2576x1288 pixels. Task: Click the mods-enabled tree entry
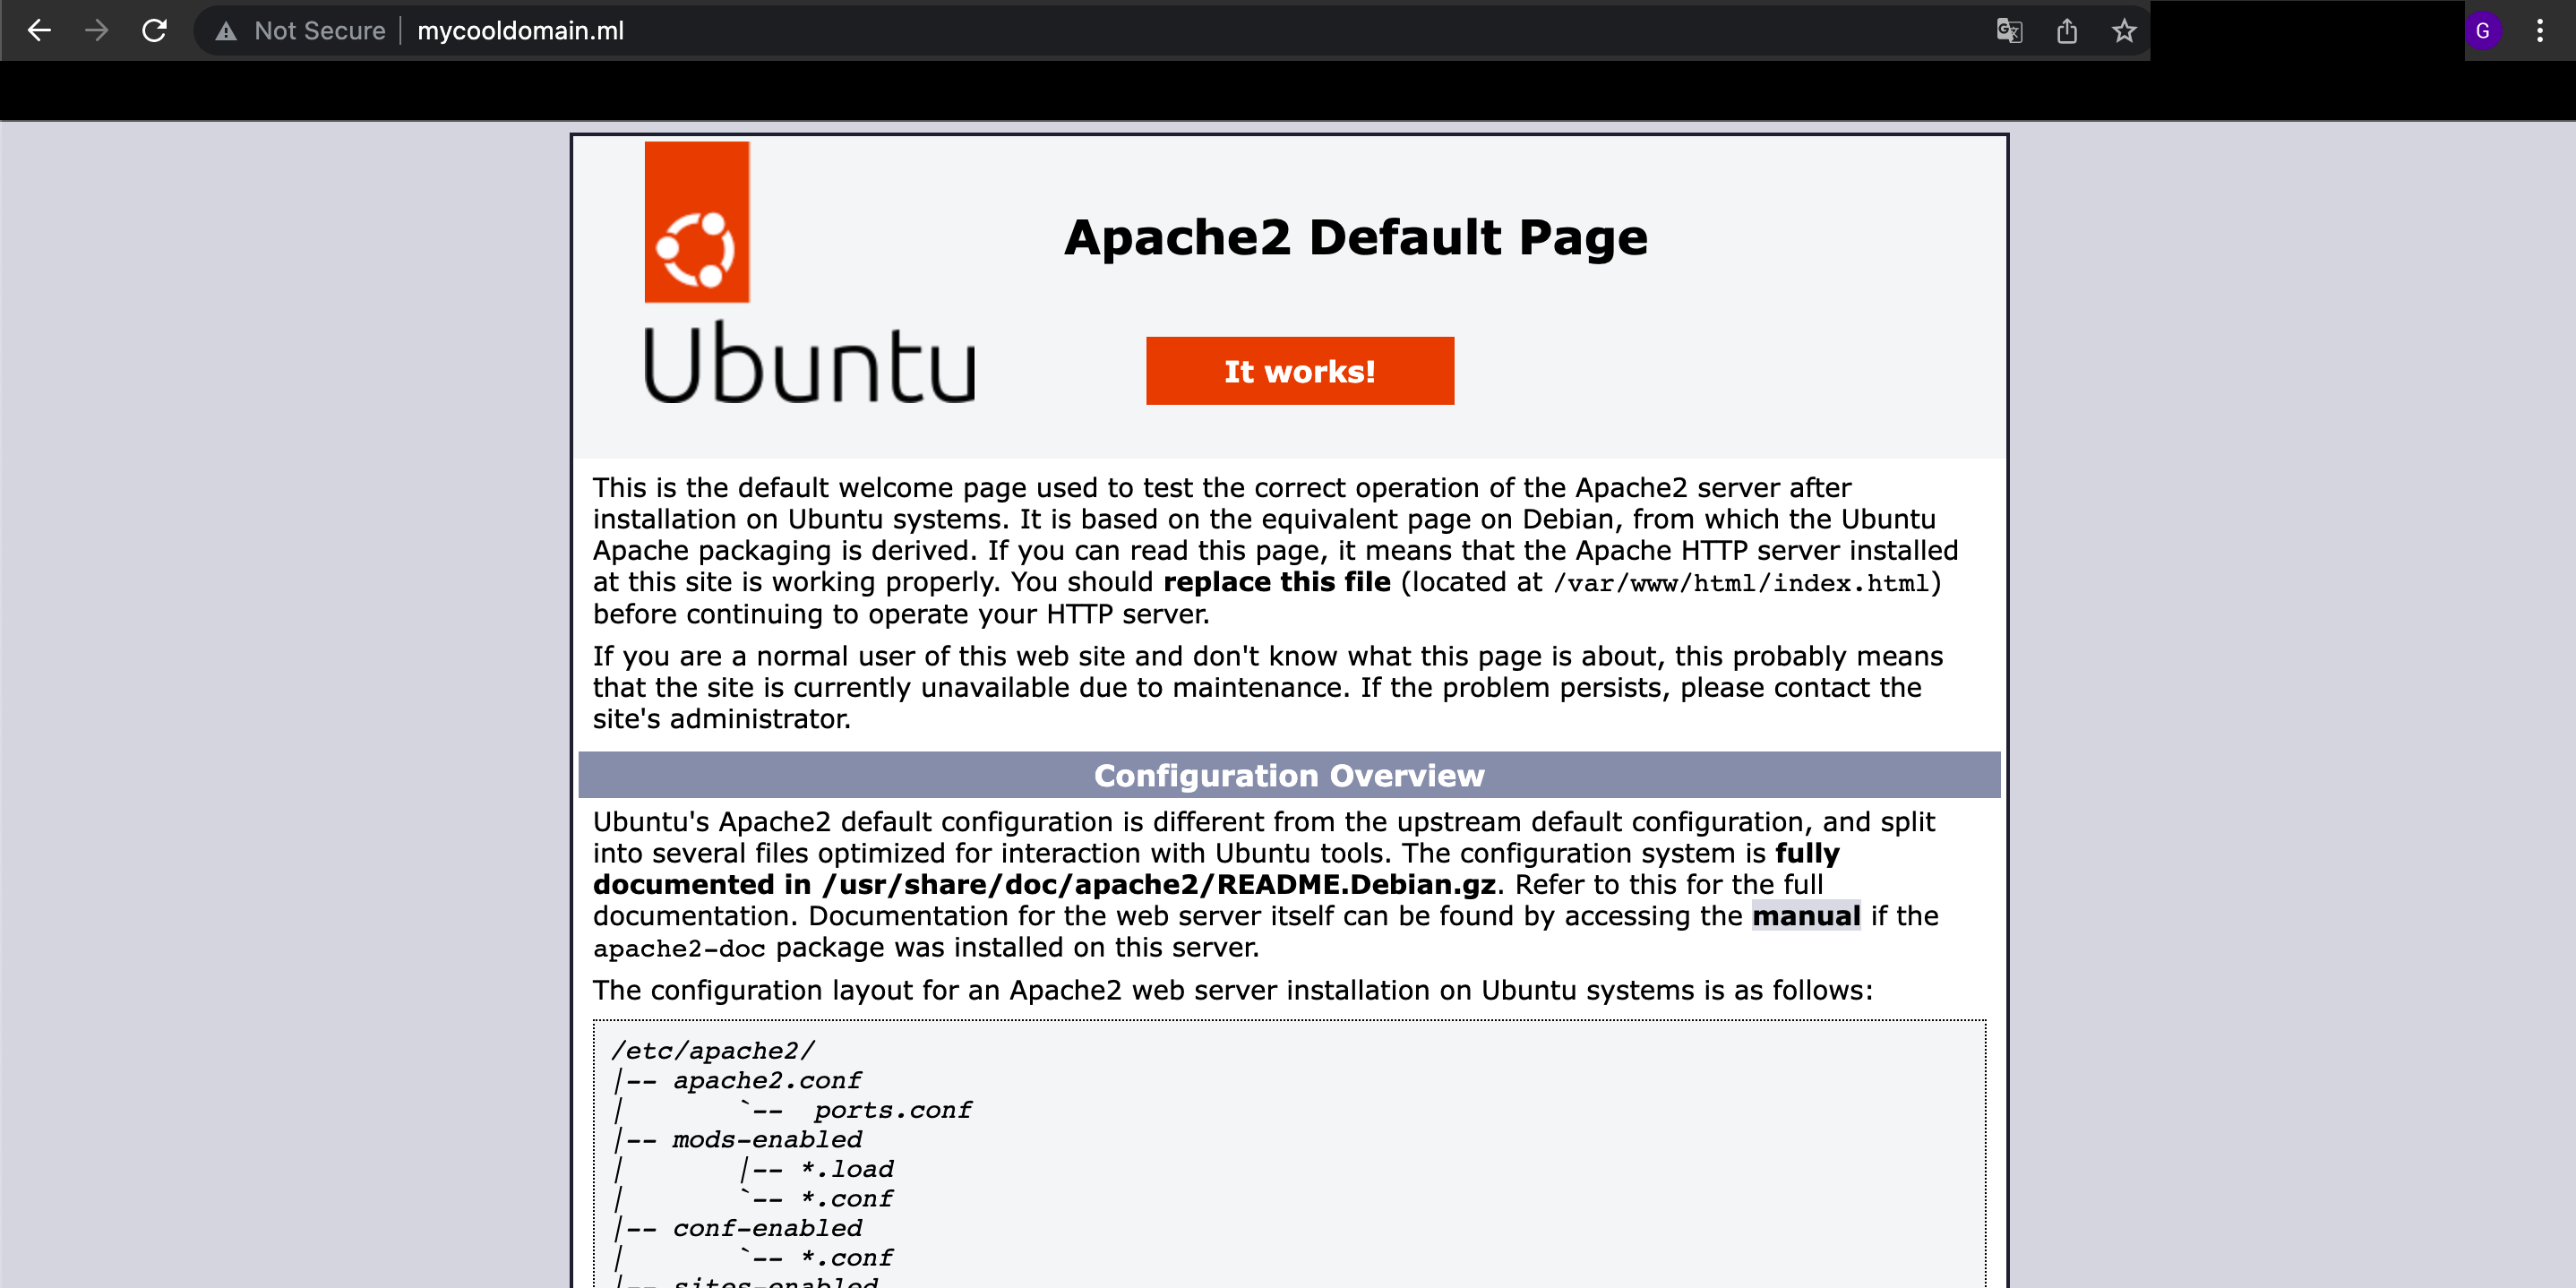767,1140
